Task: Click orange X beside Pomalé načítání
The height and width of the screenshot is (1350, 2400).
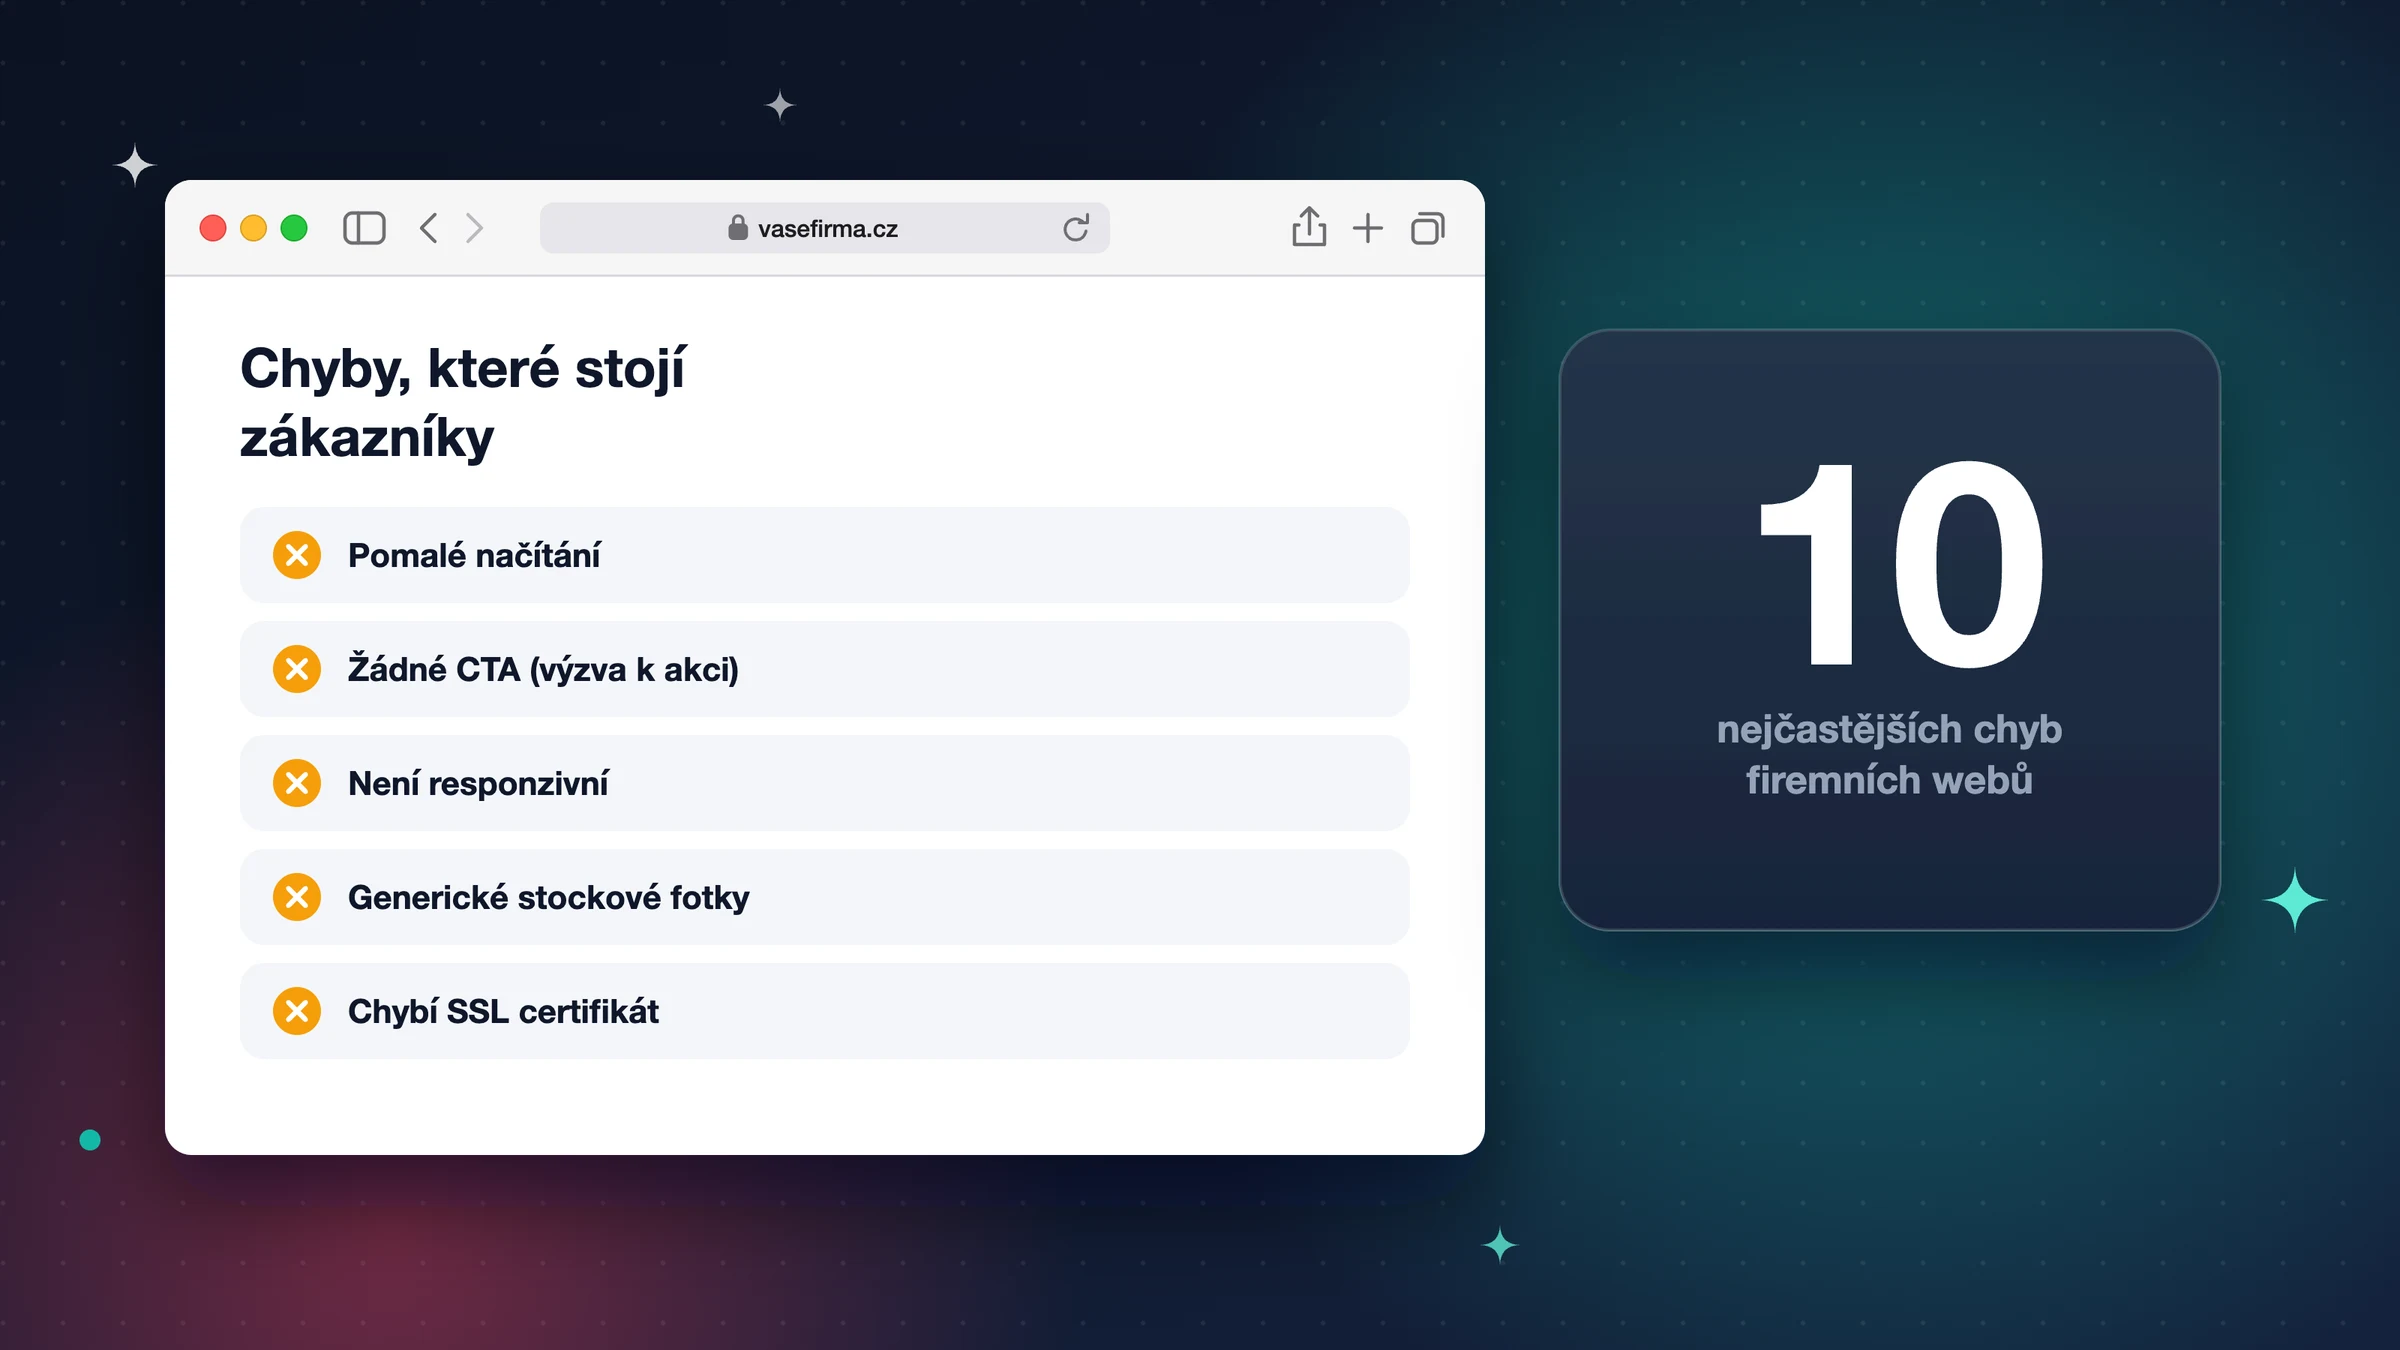Action: tap(297, 555)
